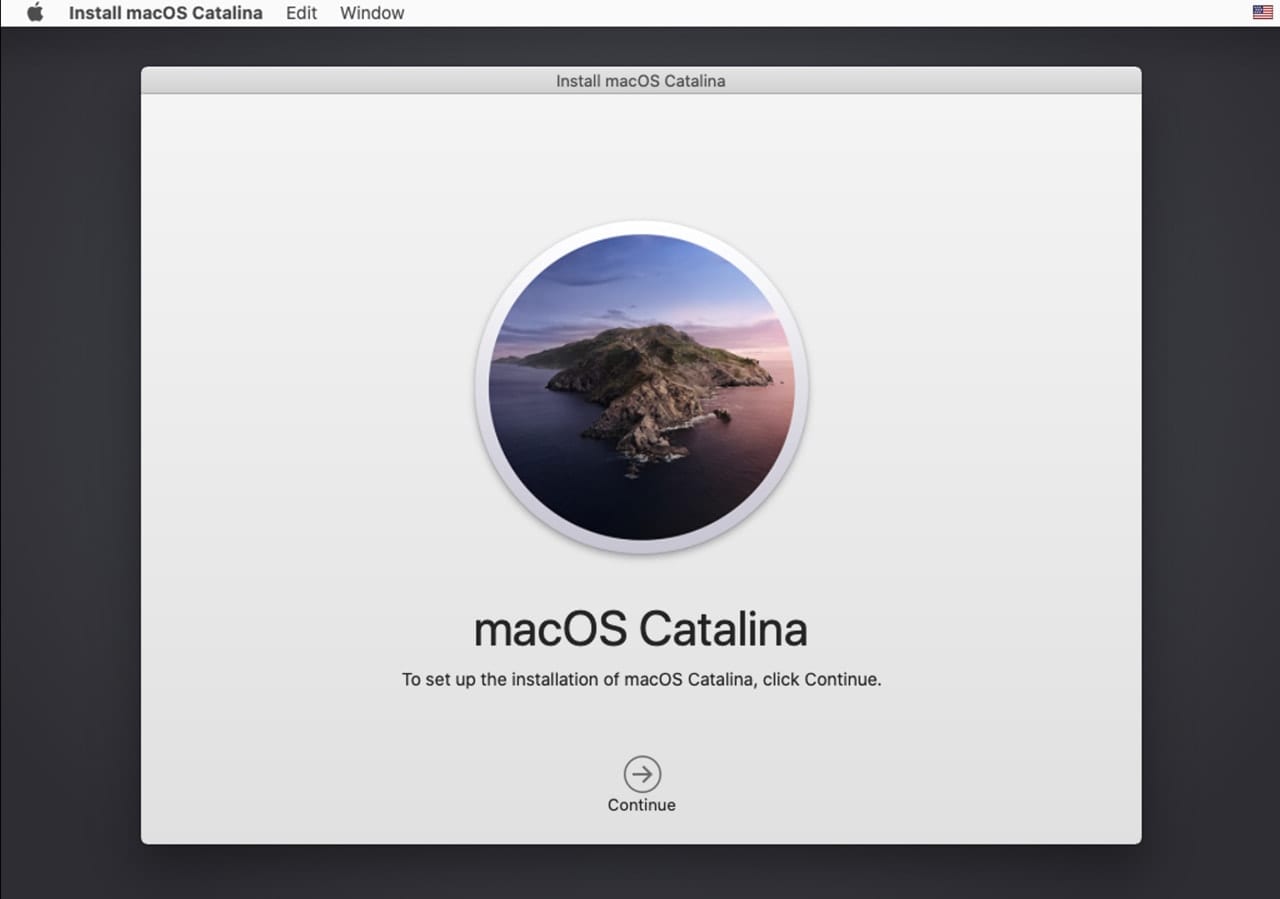Click the dark desktop right of the window
The width and height of the screenshot is (1280, 899).
1210,450
